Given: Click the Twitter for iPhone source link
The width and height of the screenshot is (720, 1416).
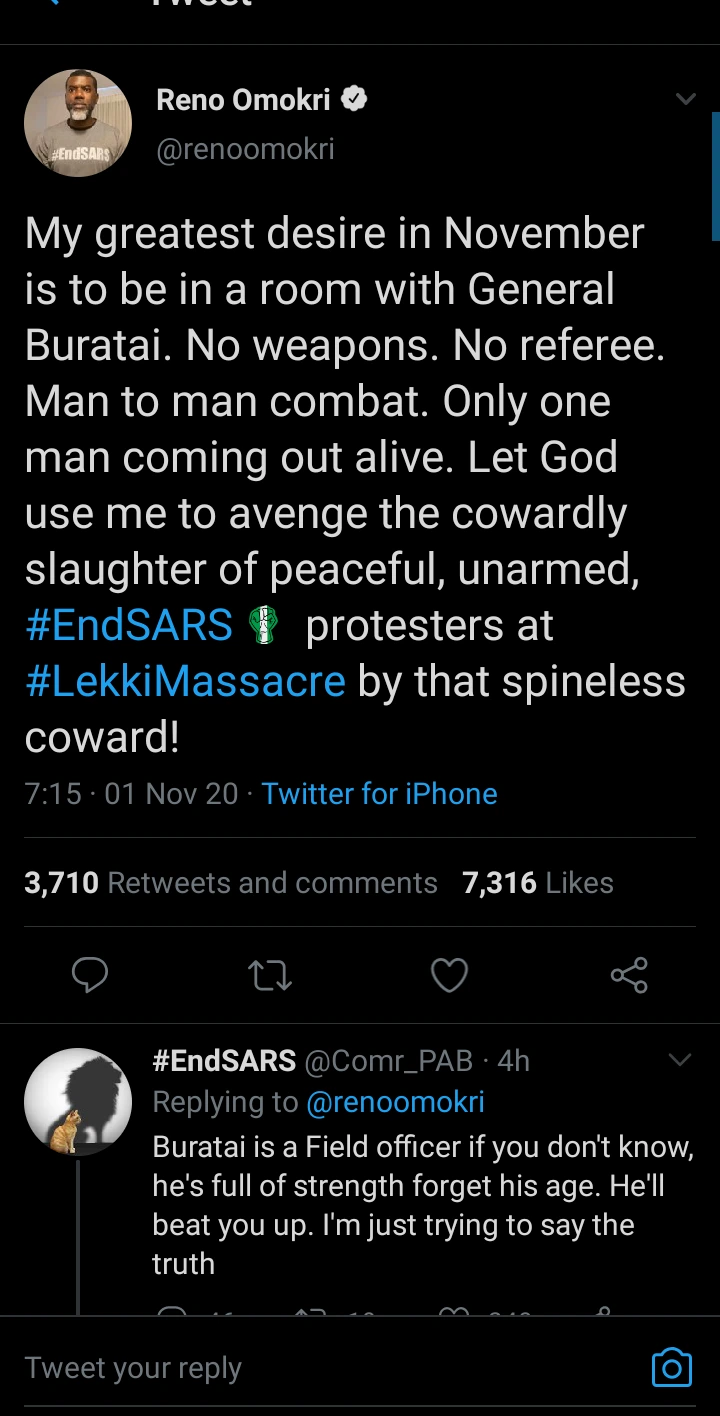Looking at the screenshot, I should tap(379, 794).
